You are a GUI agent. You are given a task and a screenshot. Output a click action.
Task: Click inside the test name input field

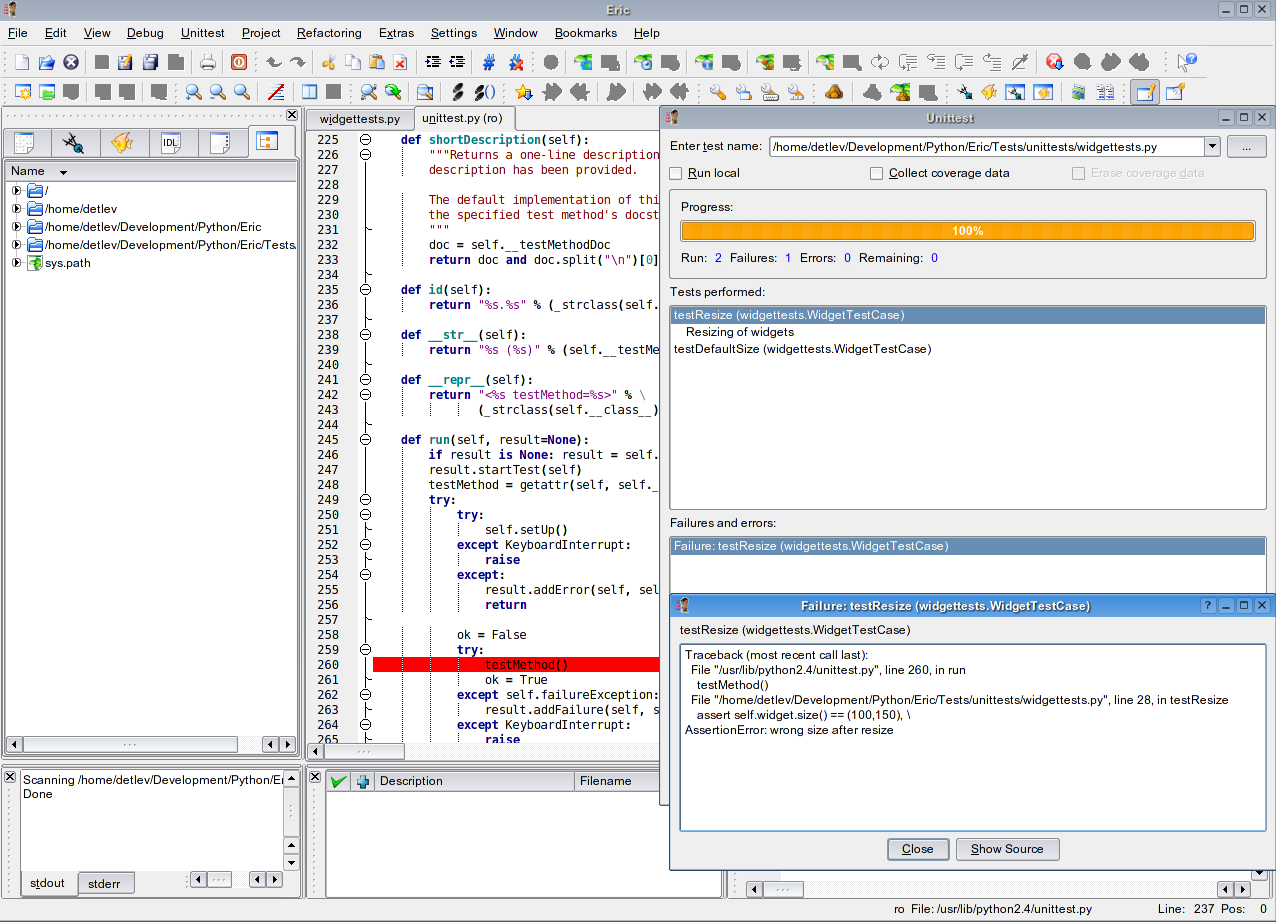(x=987, y=147)
